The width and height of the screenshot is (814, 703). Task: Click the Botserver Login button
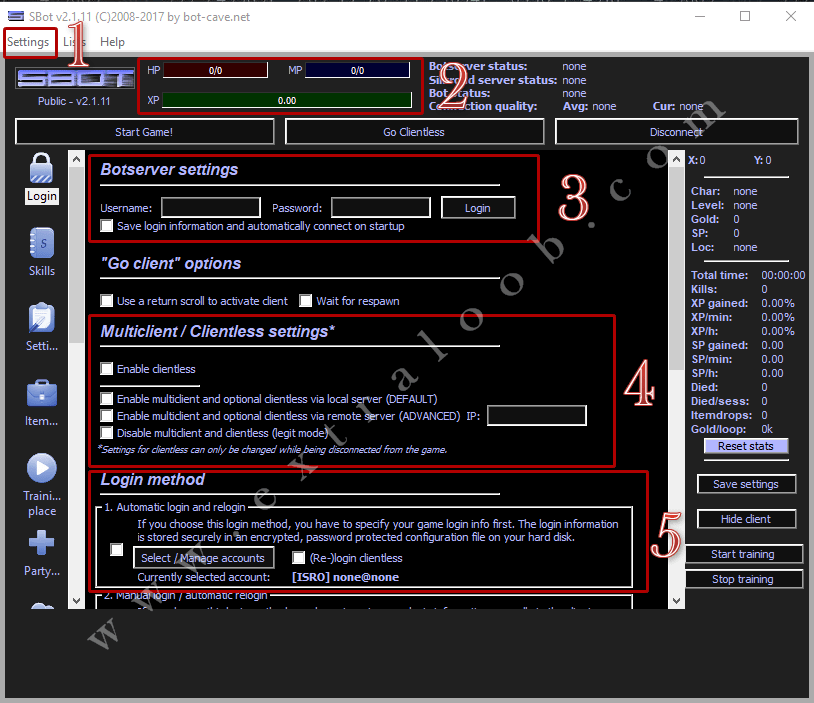point(478,208)
